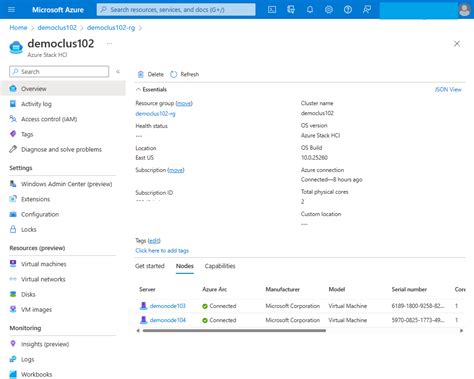Click here to add tags
The height and width of the screenshot is (379, 474).
162,251
